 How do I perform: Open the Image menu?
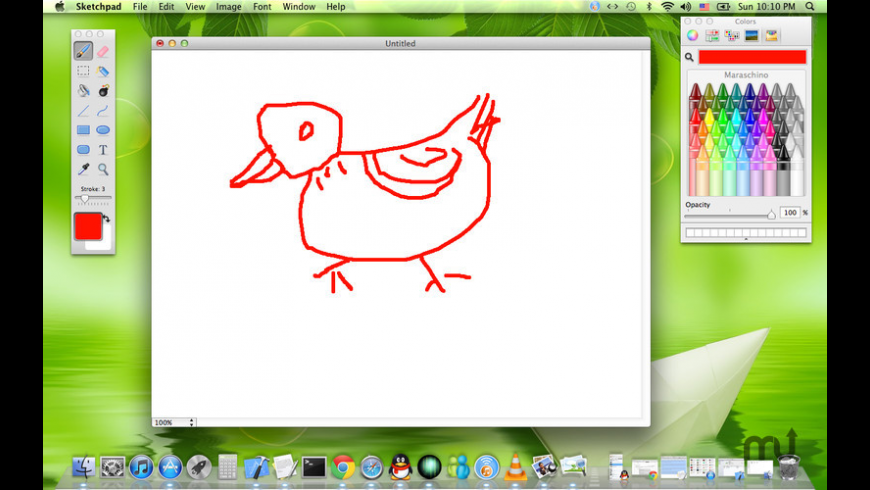click(x=229, y=7)
